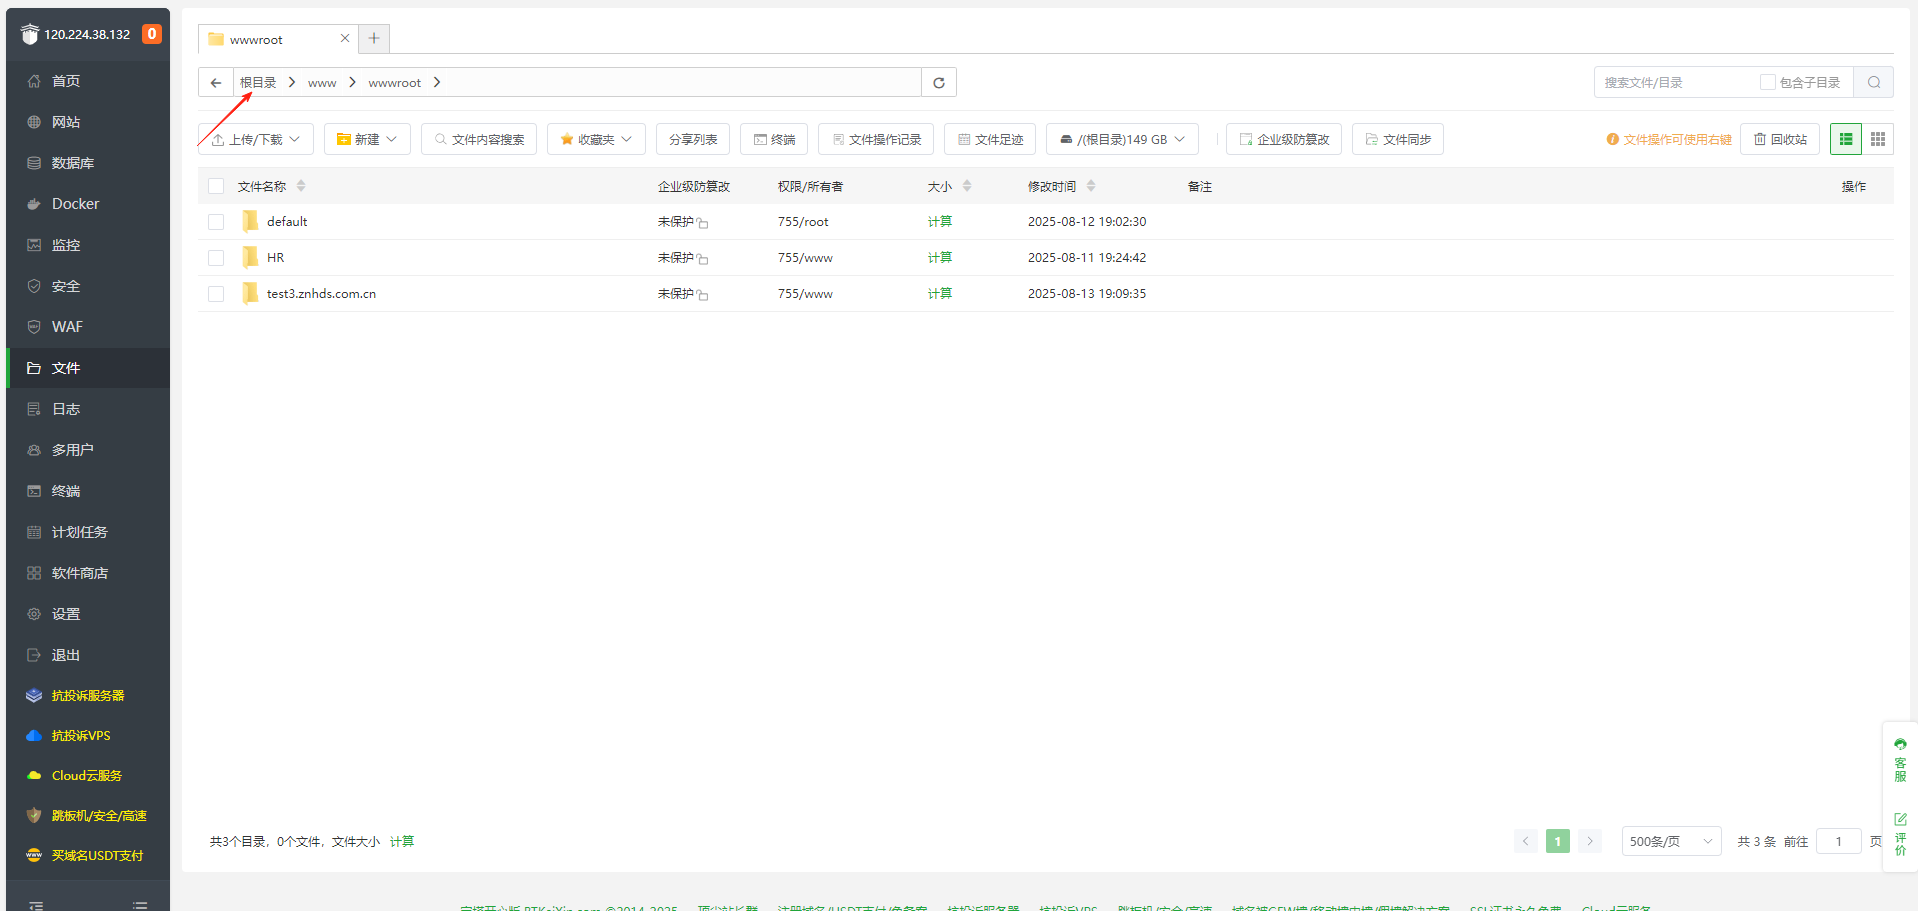
Task: Expand the 上传/下载 dropdown
Action: pyautogui.click(x=256, y=139)
